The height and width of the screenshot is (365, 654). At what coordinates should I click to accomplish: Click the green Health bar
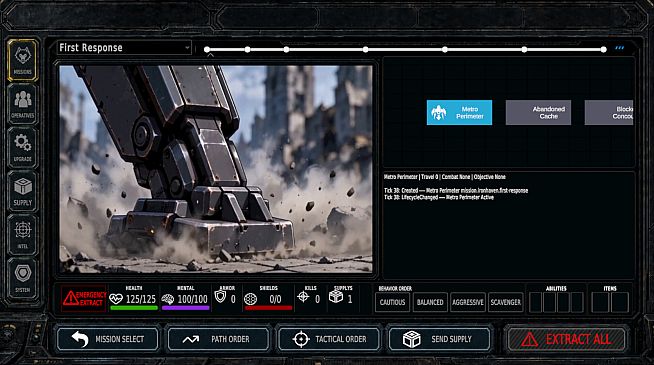pos(134,308)
